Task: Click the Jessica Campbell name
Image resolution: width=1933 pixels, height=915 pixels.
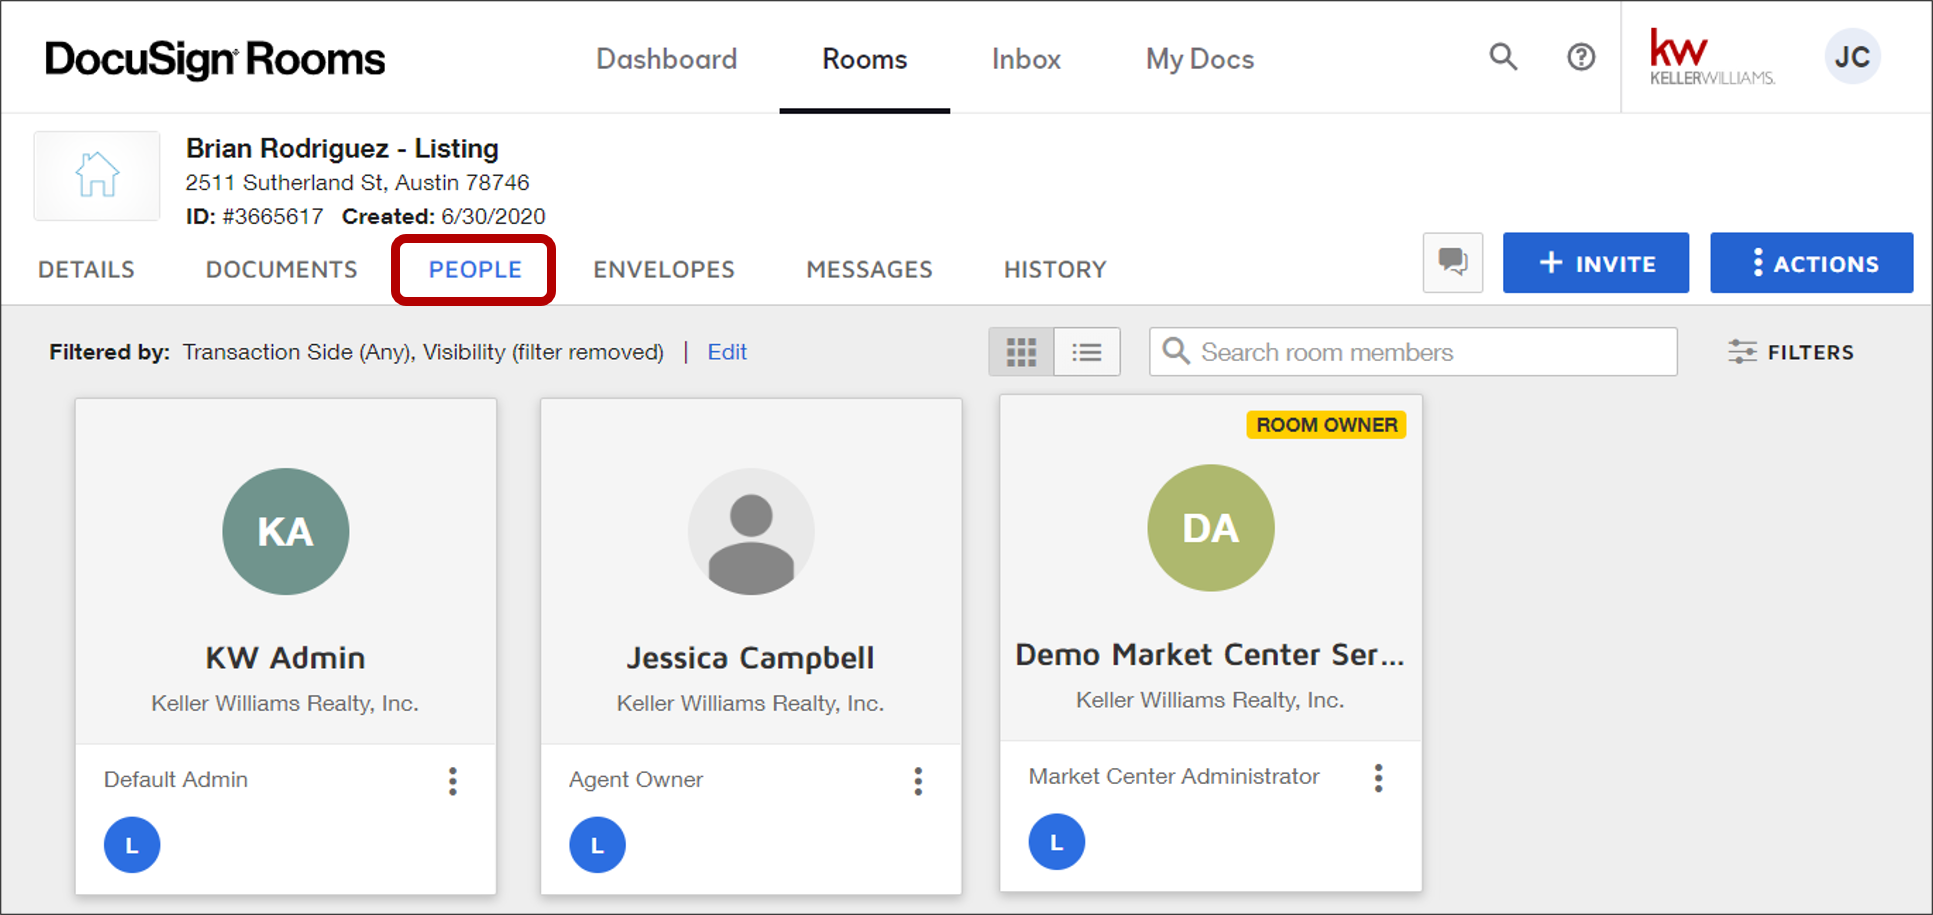Action: click(751, 658)
